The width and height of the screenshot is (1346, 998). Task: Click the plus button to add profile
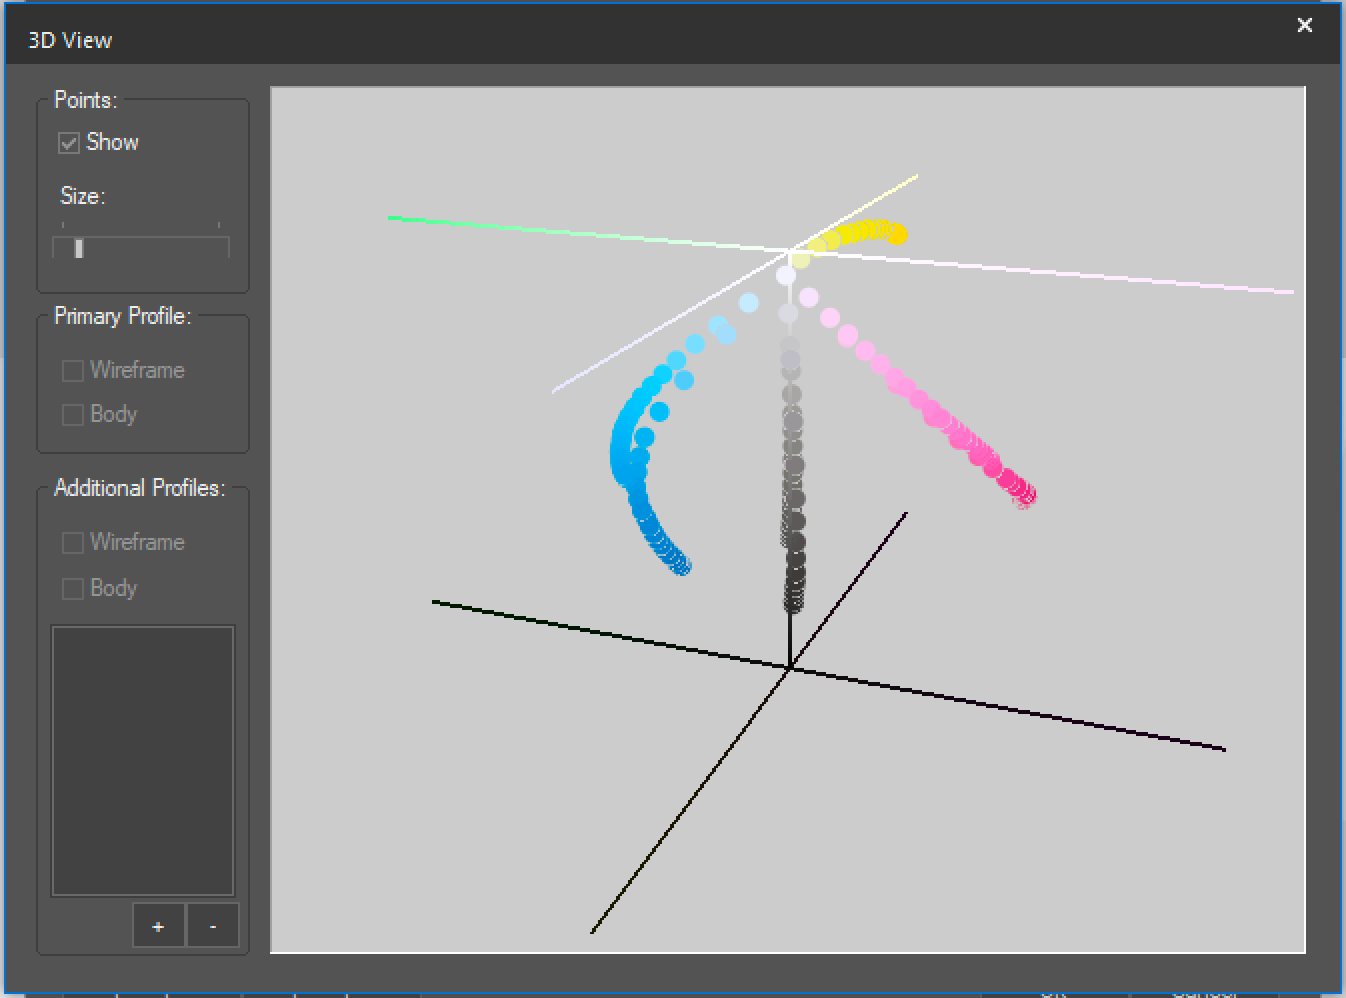pyautogui.click(x=158, y=925)
